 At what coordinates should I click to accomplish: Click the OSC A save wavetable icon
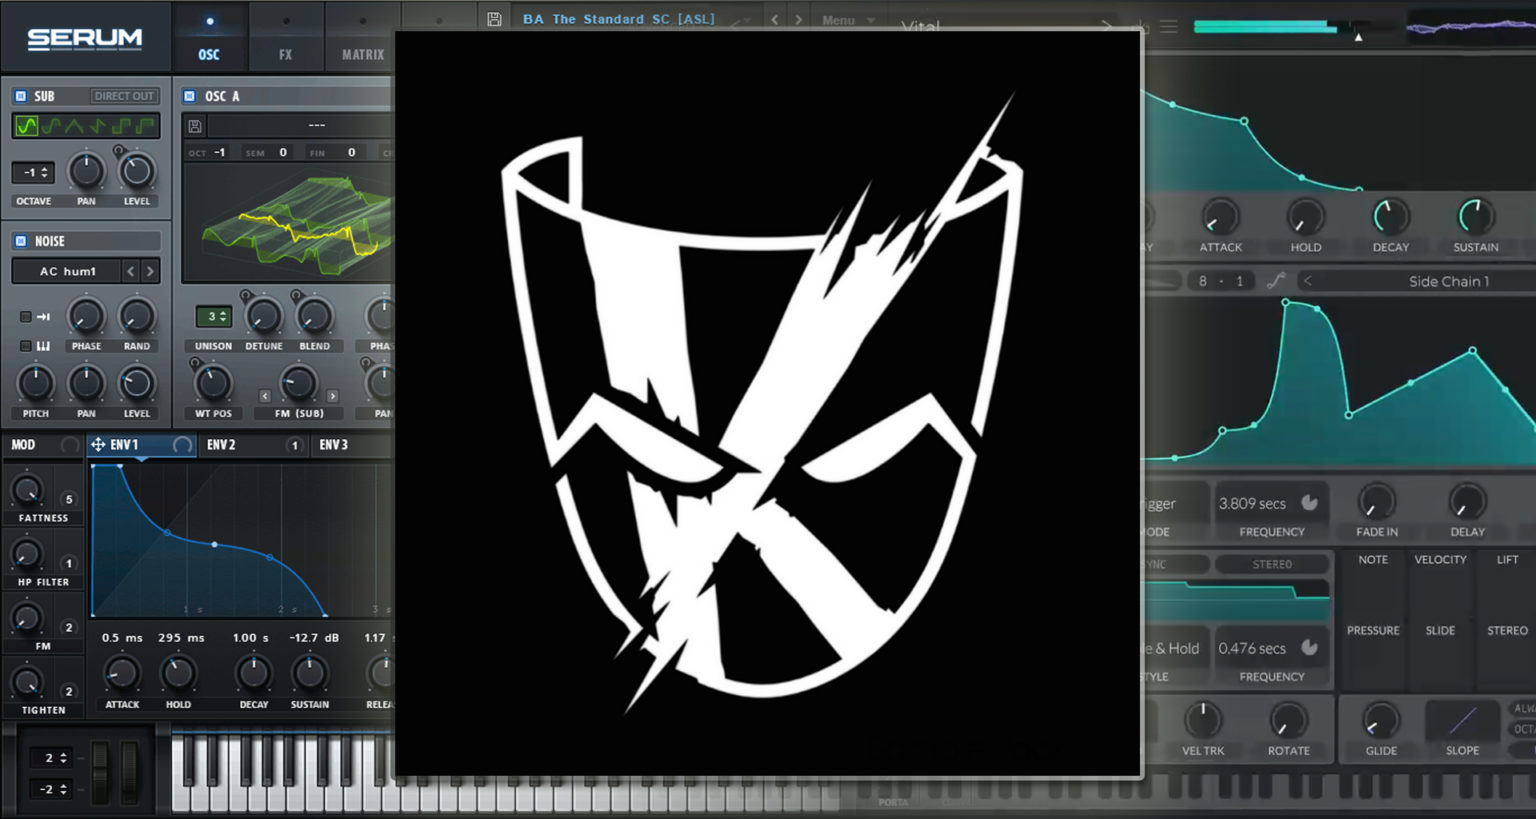195,126
